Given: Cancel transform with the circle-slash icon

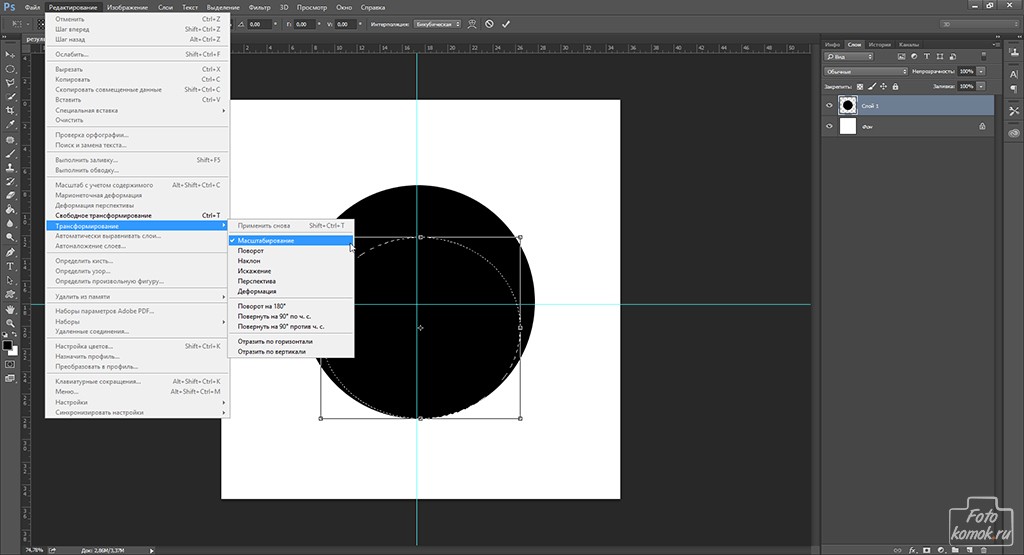Looking at the screenshot, I should (489, 24).
